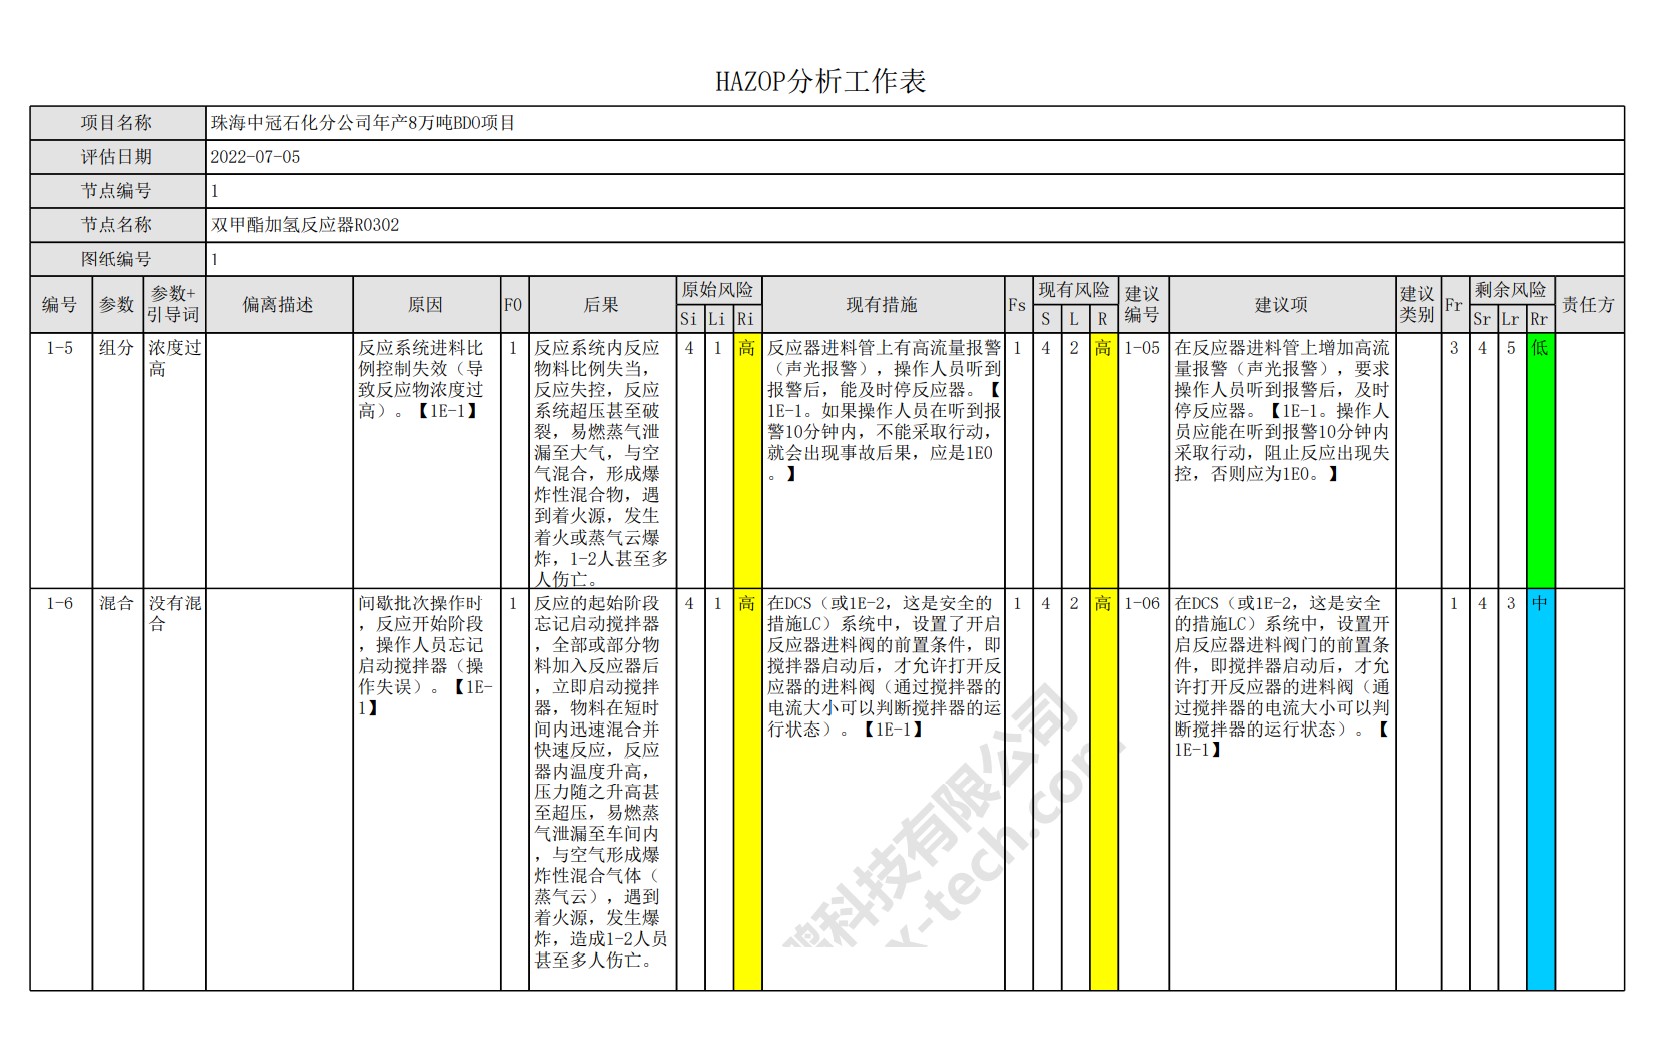Click yellow 高 existing-risk R cell in row 1-5
Image resolution: width=1656 pixels, height=1054 pixels.
[1103, 461]
